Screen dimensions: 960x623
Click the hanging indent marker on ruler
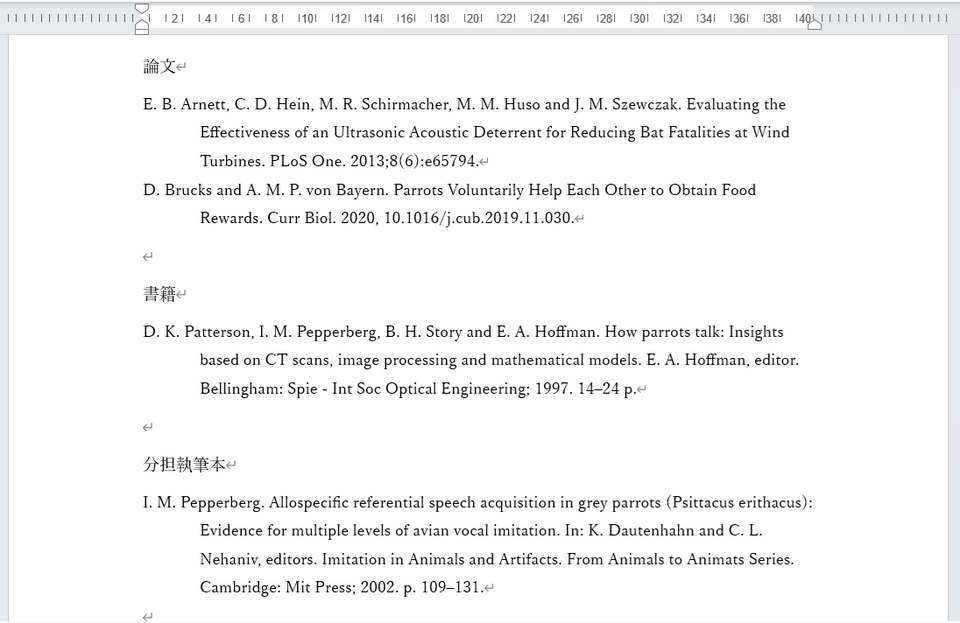pyautogui.click(x=141, y=24)
